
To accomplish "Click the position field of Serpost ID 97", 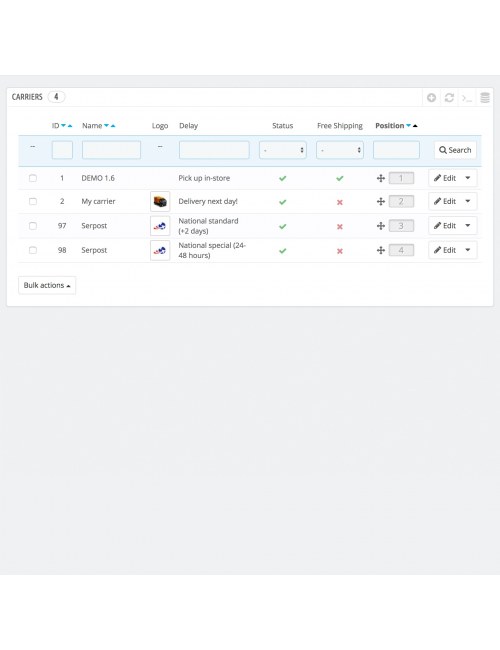I will 401,226.
